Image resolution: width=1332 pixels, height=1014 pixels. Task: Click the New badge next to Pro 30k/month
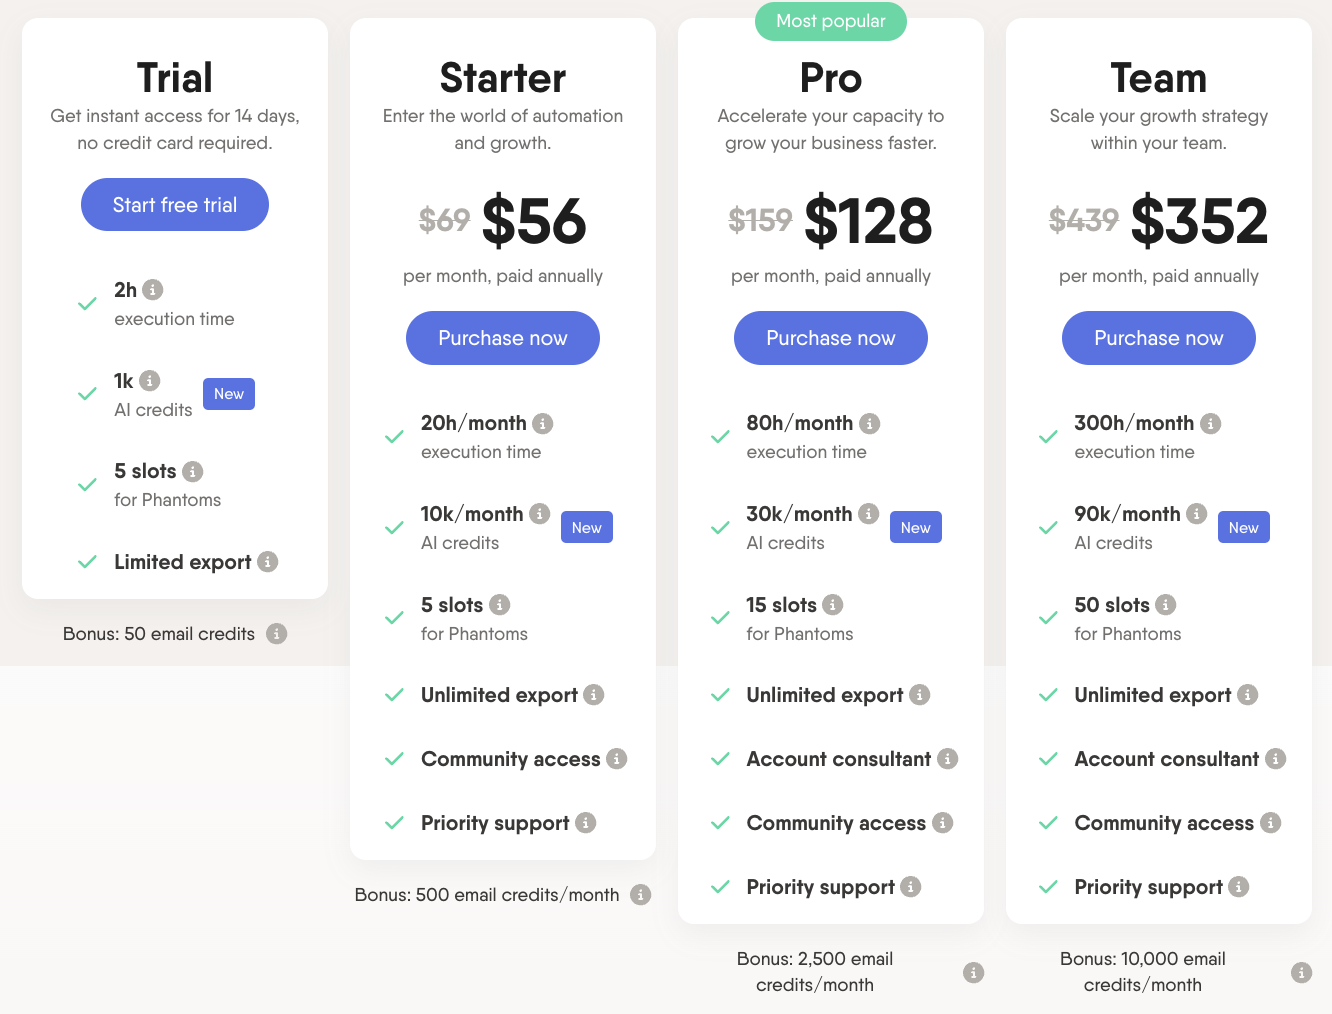(916, 528)
